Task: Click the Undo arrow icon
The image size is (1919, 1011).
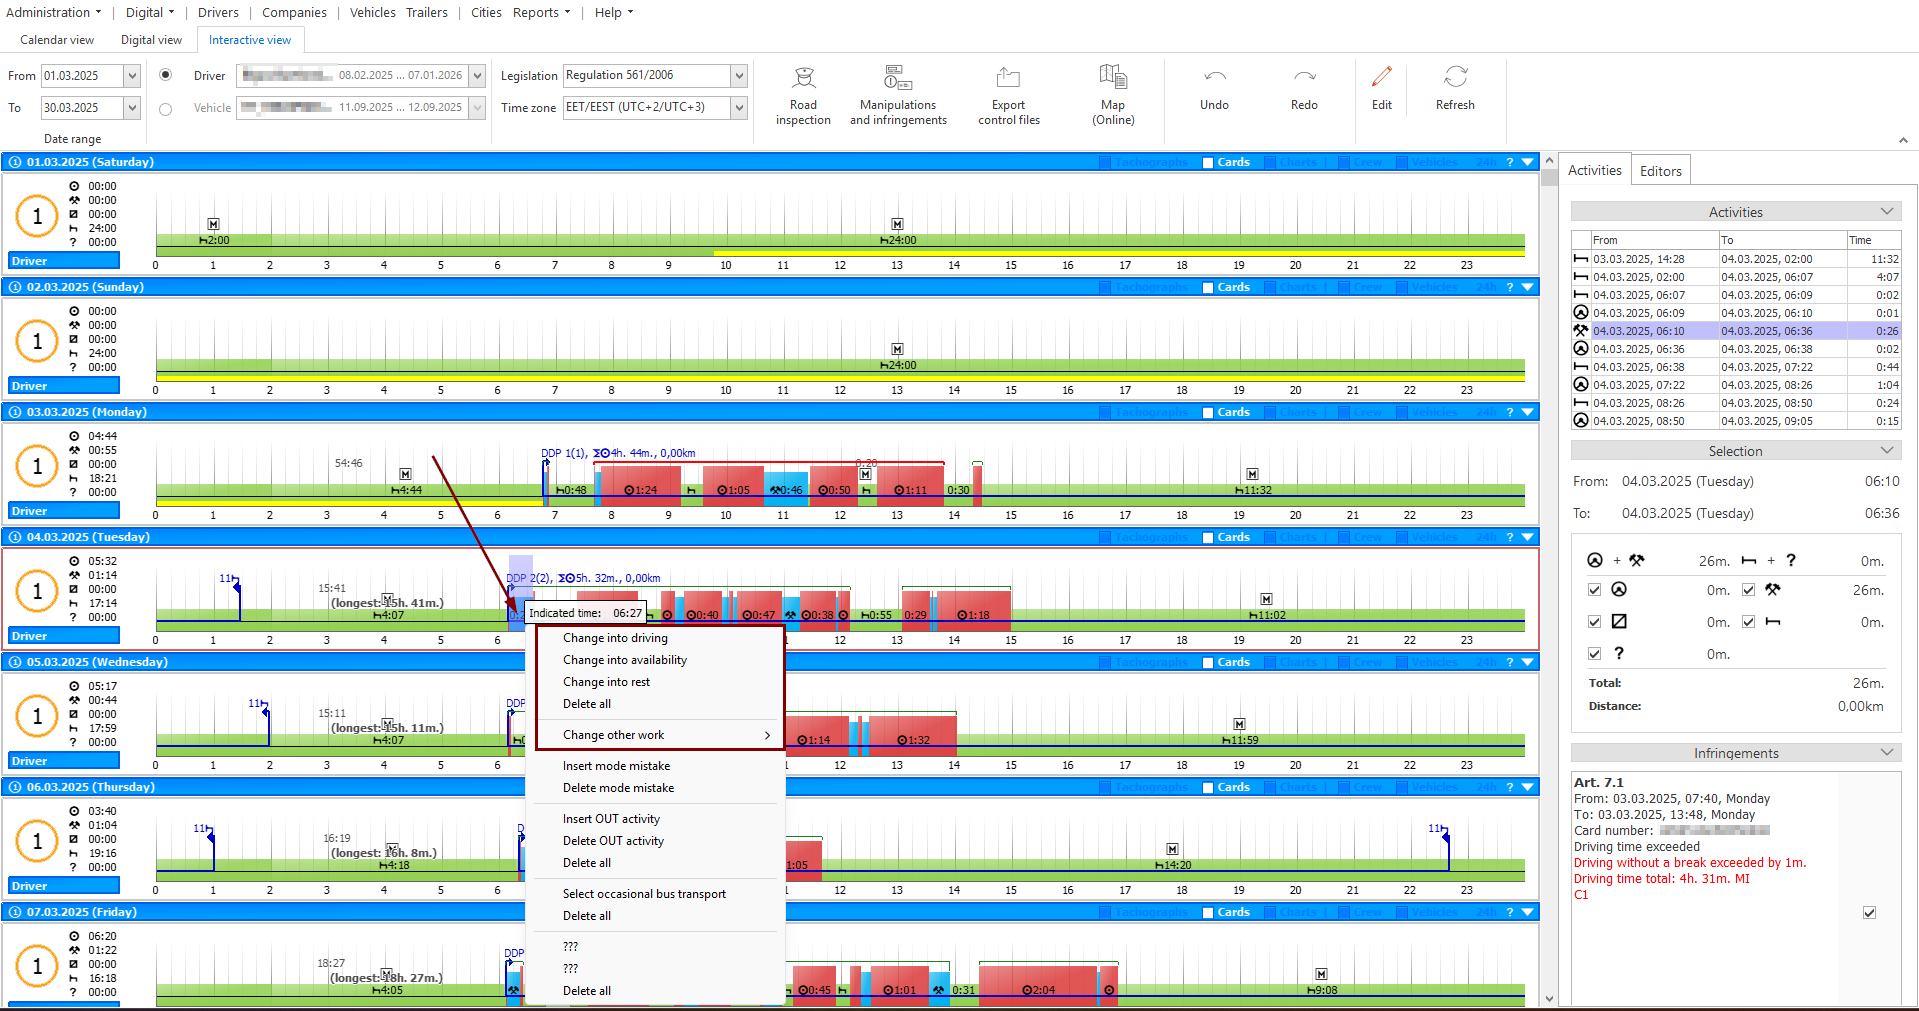Action: [x=1214, y=78]
